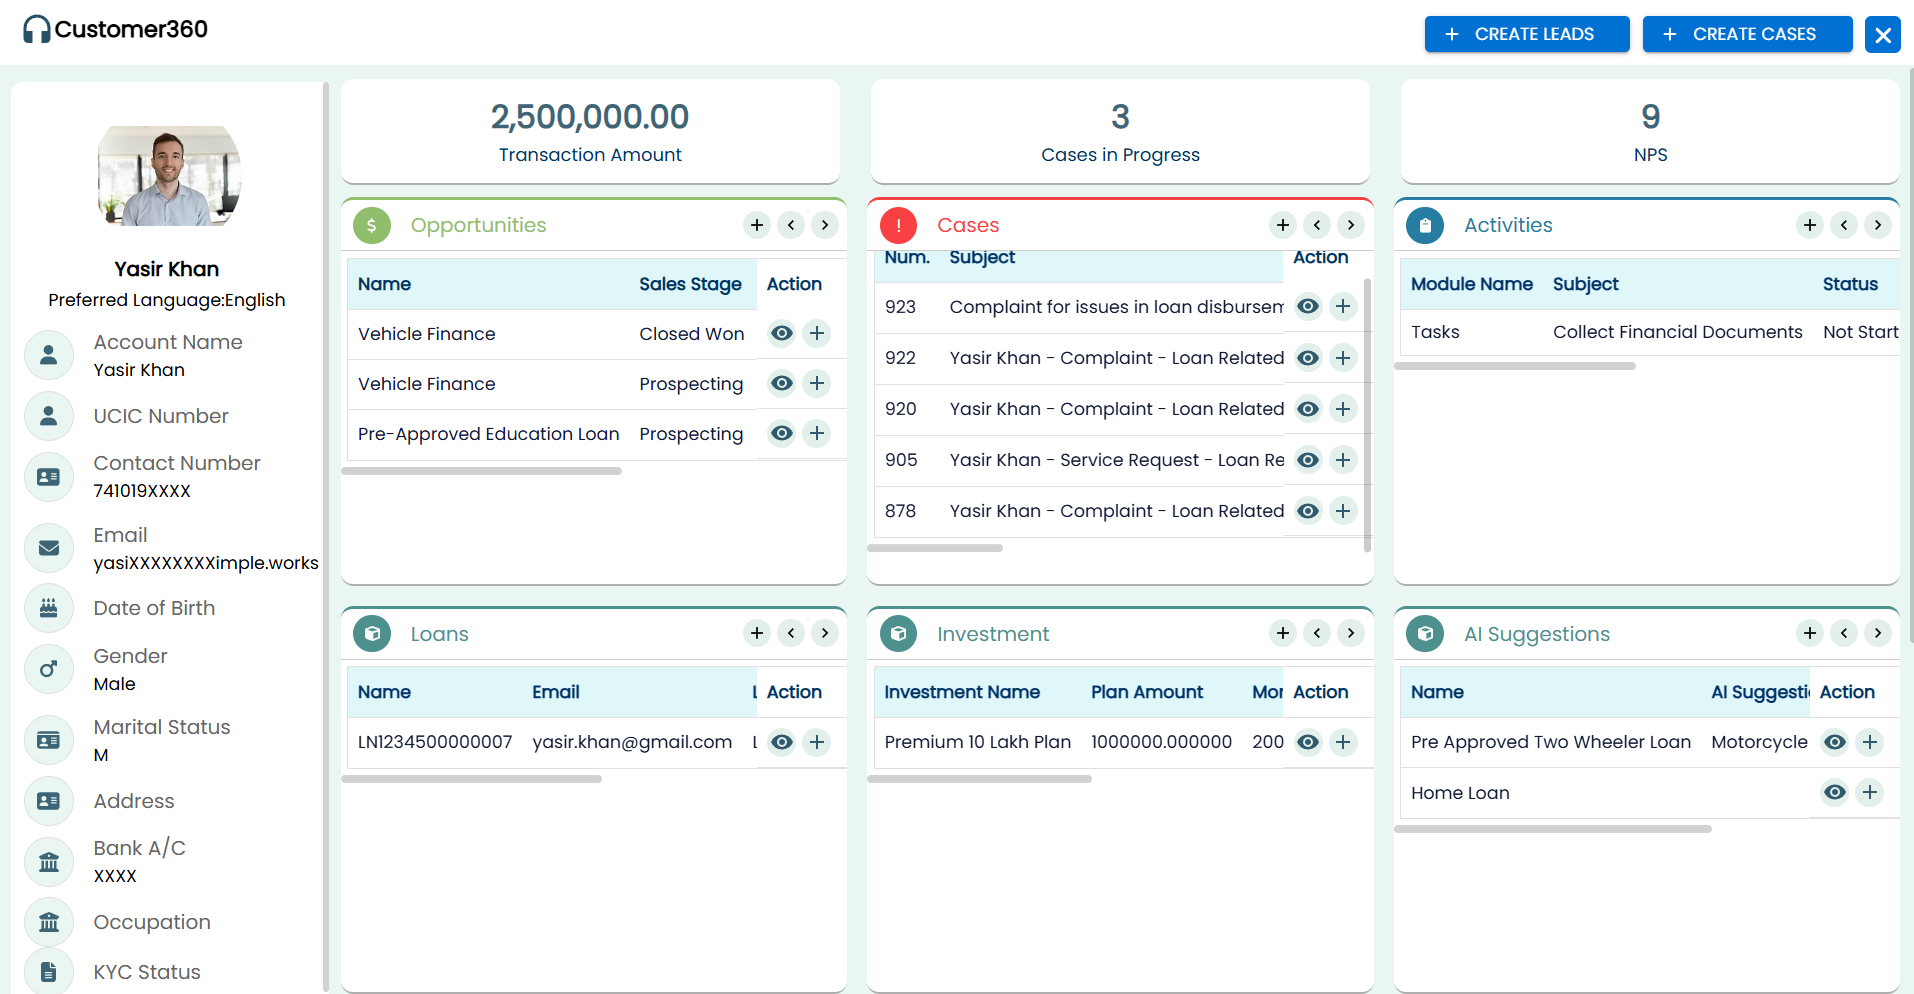Navigate back in the Cases panel

pyautogui.click(x=1316, y=225)
